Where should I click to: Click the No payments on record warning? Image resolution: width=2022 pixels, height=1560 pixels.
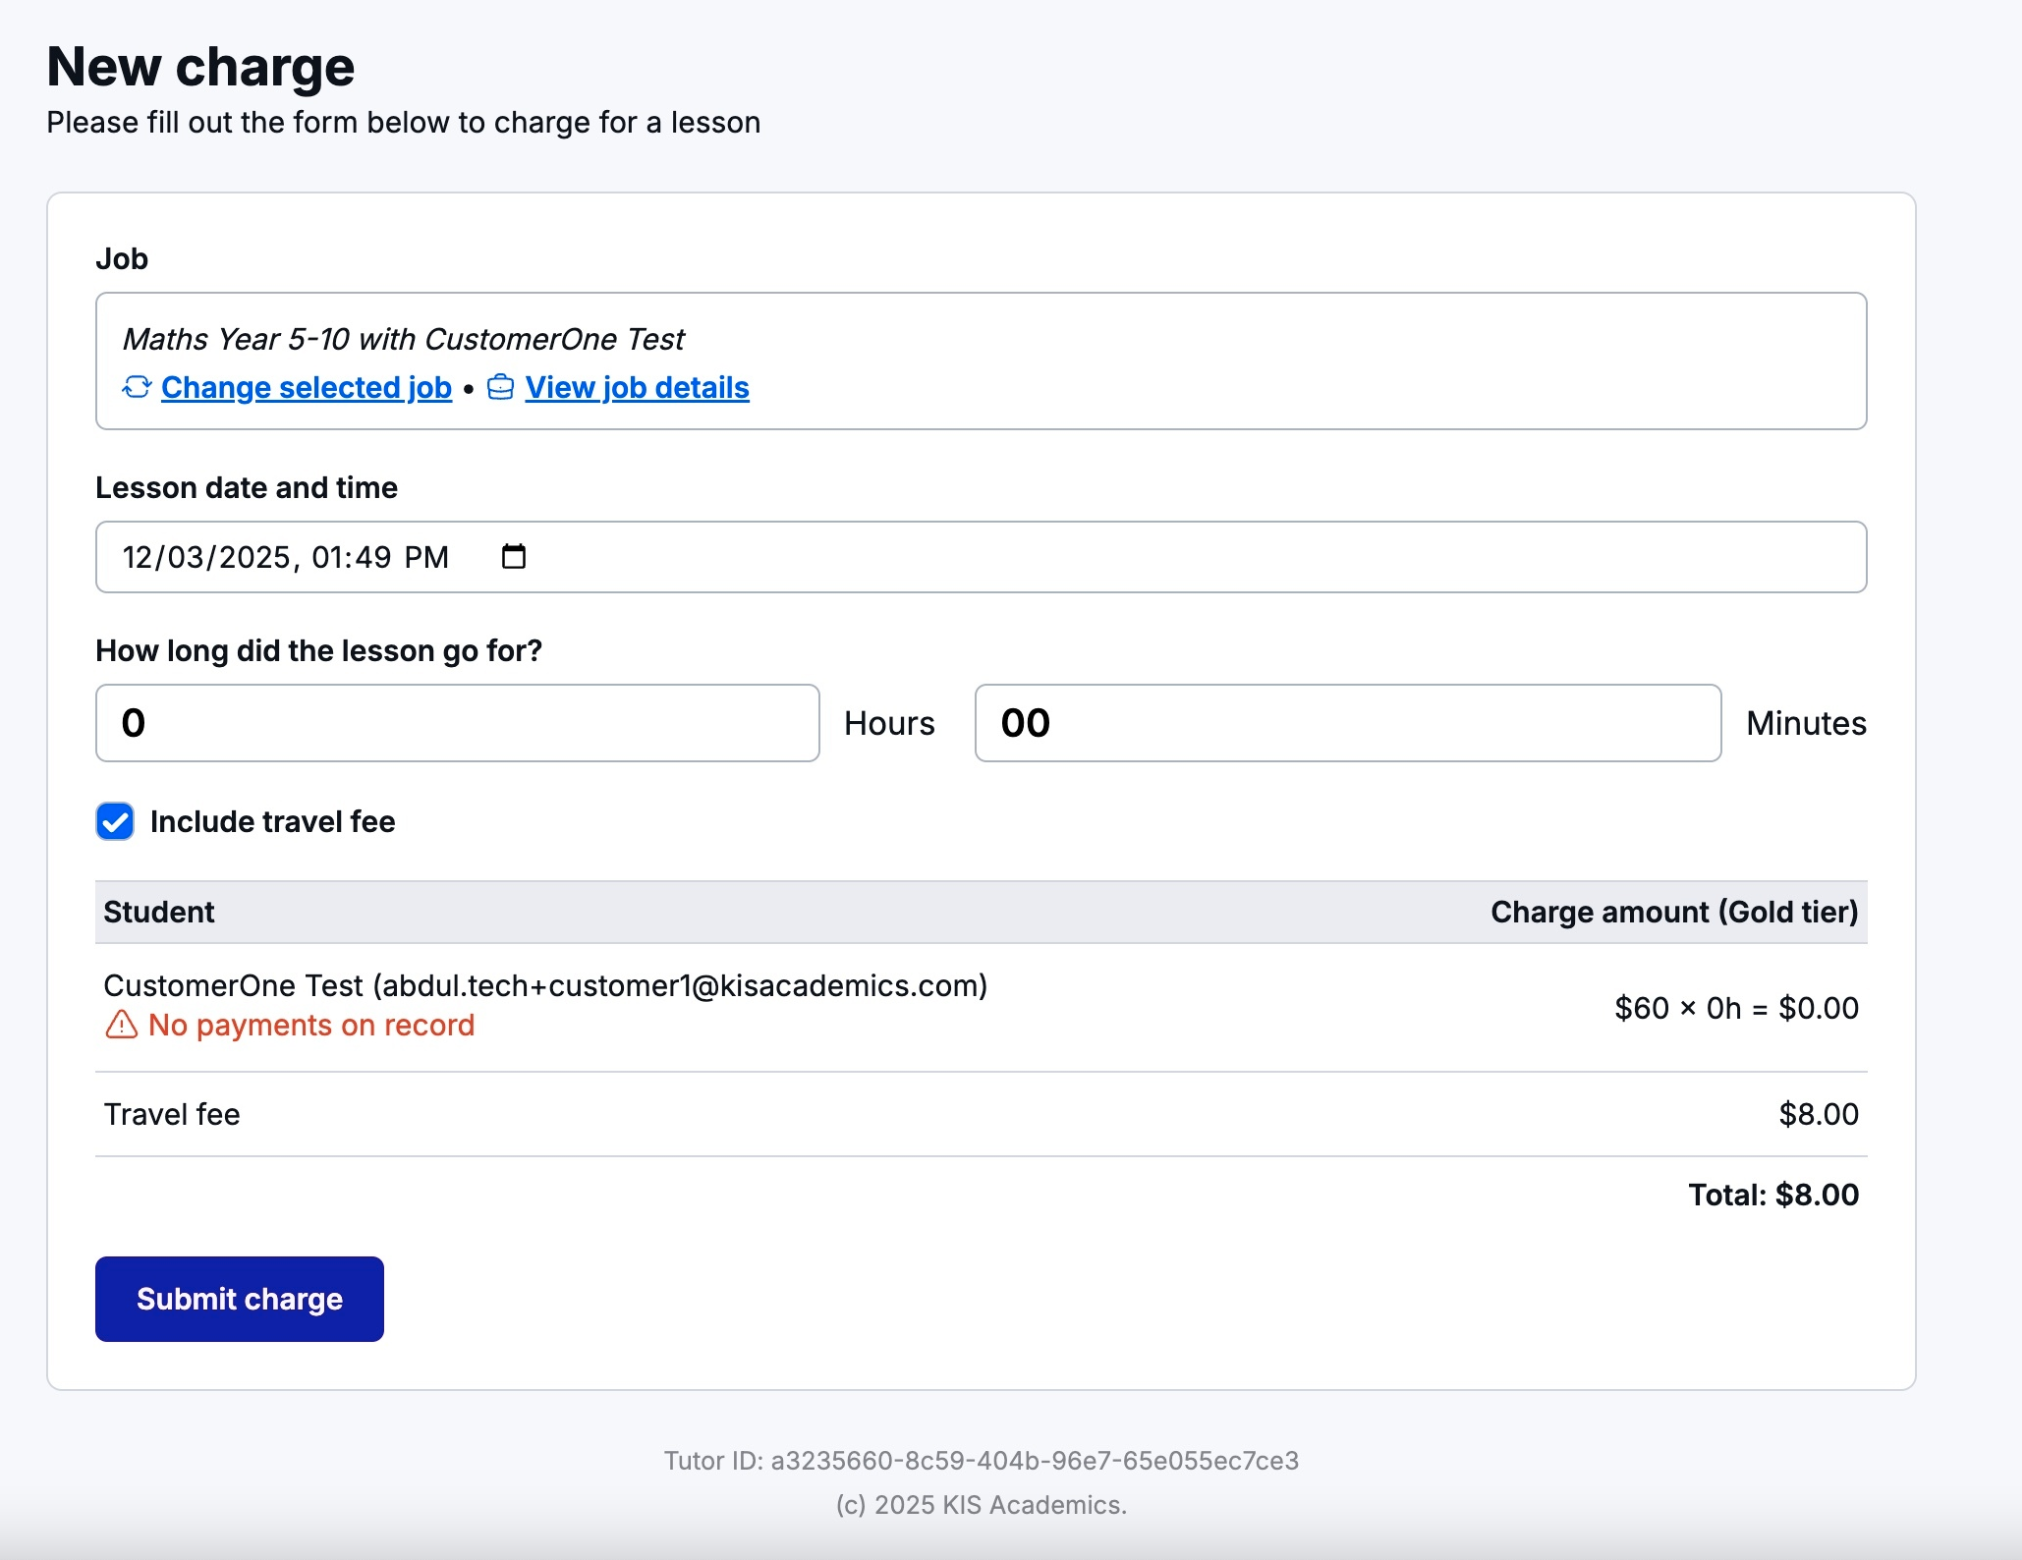tap(310, 1025)
